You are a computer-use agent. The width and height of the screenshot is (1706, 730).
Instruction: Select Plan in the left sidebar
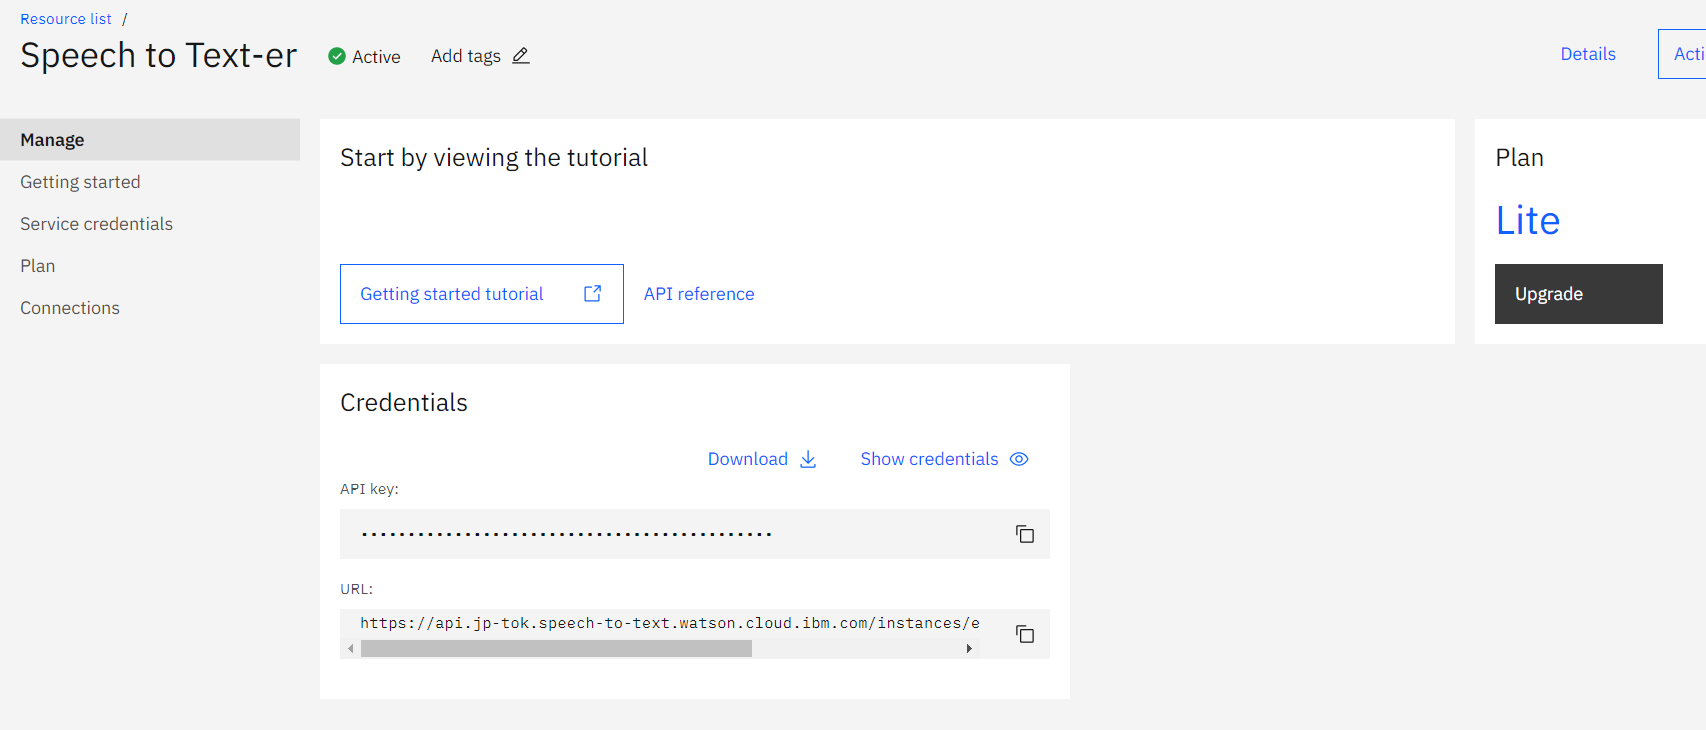click(38, 266)
